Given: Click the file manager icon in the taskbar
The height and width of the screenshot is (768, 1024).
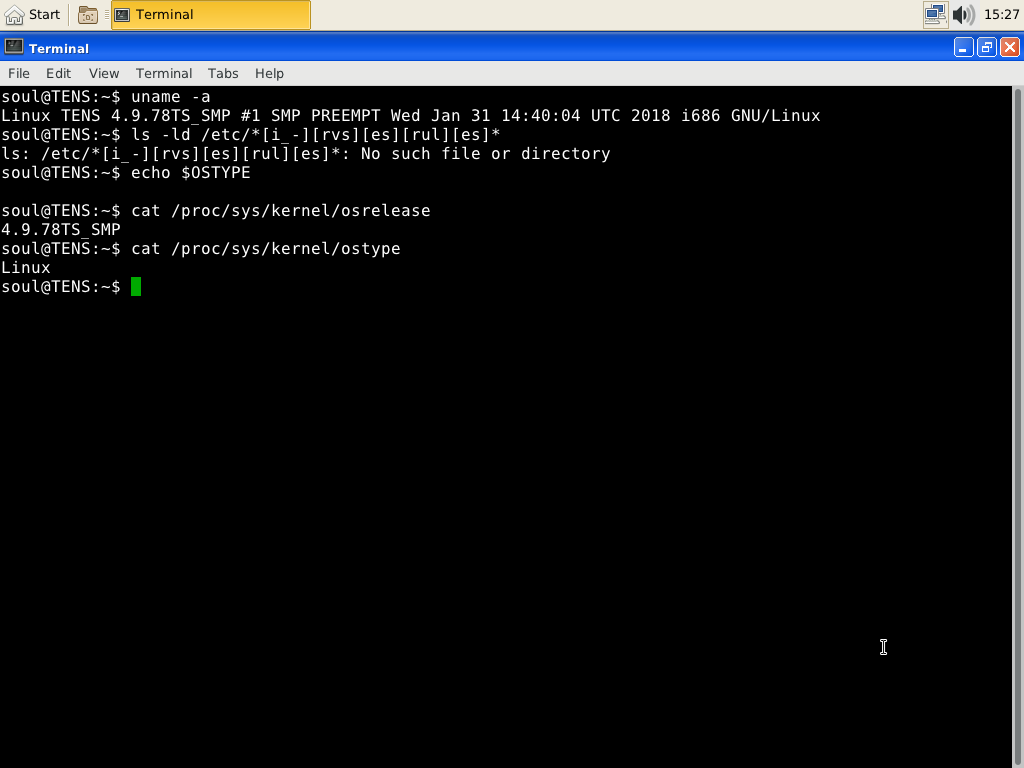Looking at the screenshot, I should pyautogui.click(x=88, y=14).
